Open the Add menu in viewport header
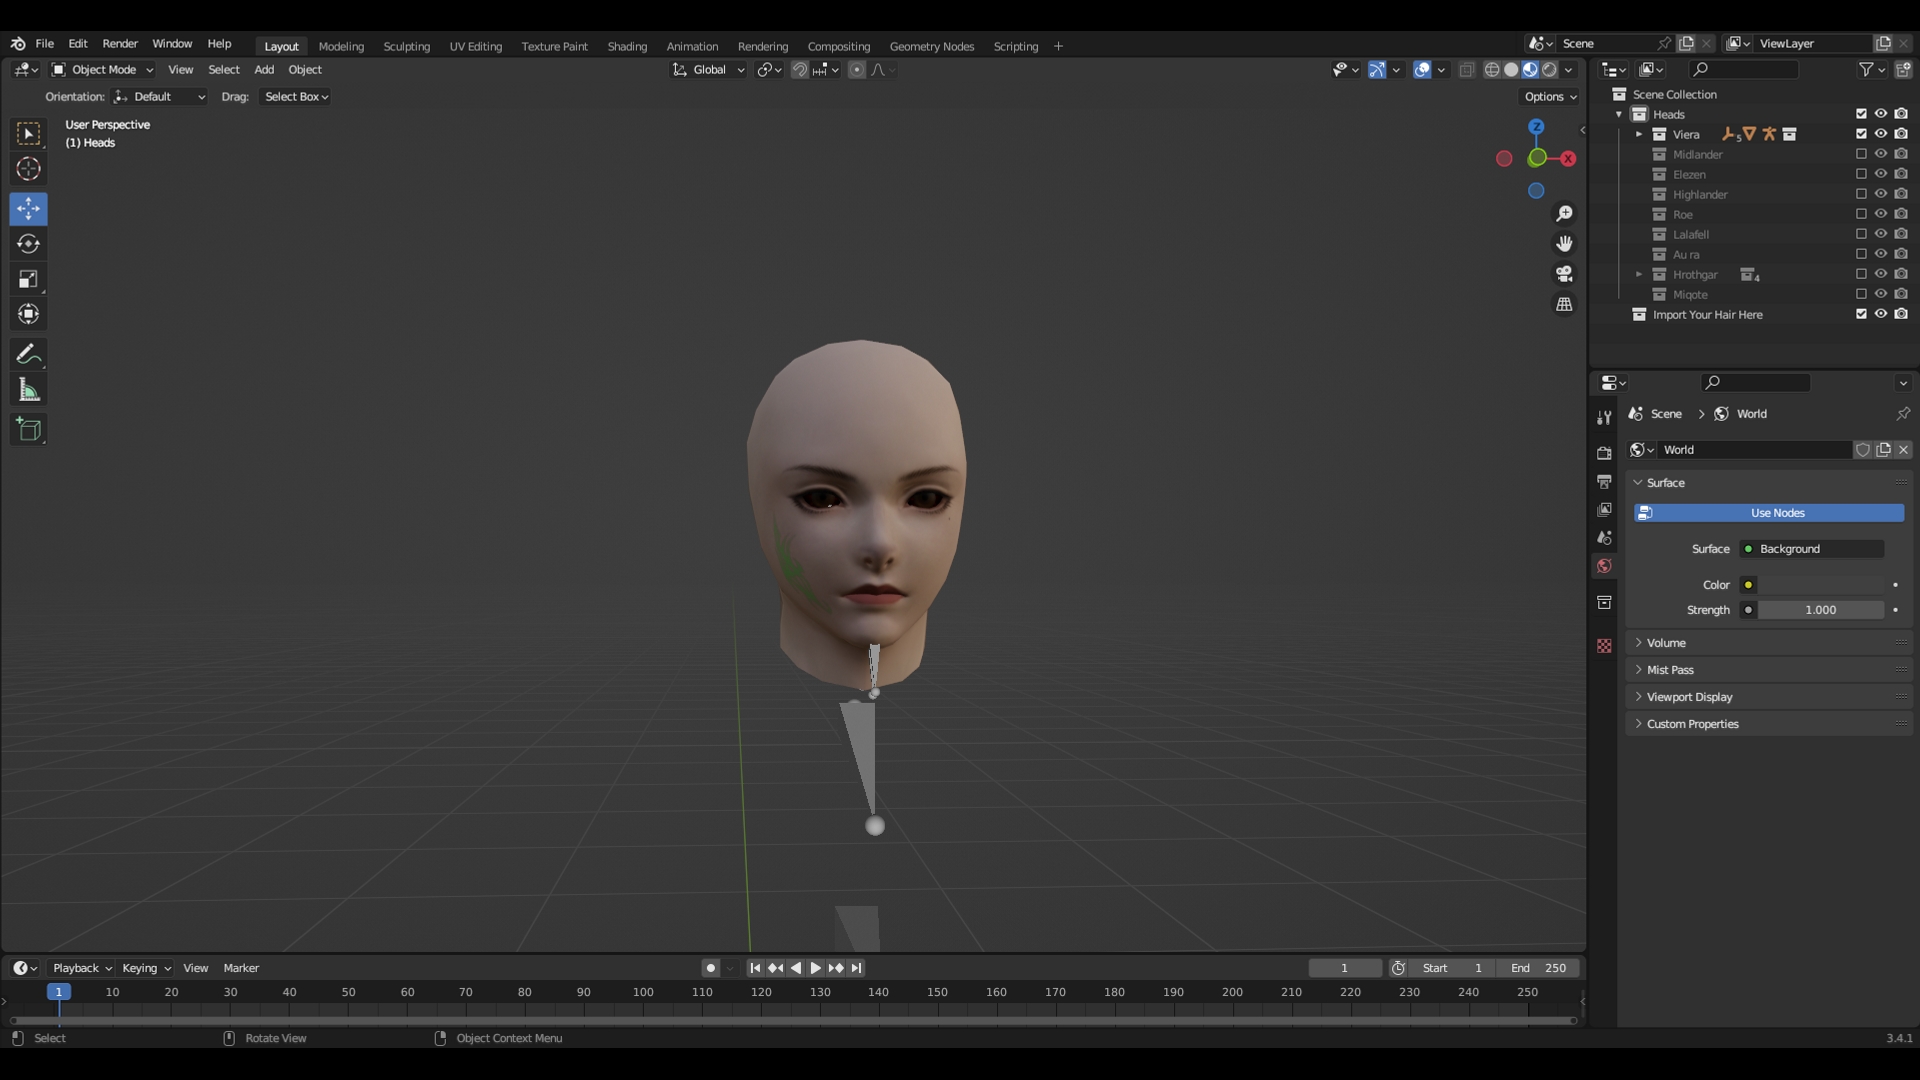Image resolution: width=1920 pixels, height=1080 pixels. (264, 70)
